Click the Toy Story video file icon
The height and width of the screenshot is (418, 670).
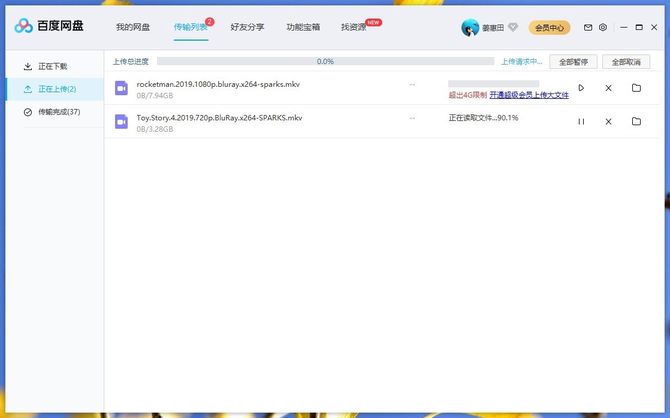click(x=121, y=122)
